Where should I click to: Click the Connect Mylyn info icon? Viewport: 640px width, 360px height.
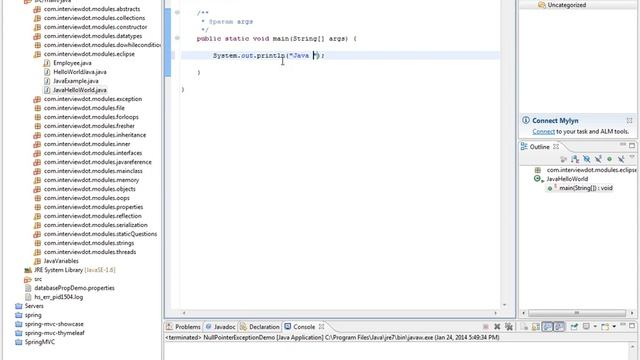click(x=526, y=120)
